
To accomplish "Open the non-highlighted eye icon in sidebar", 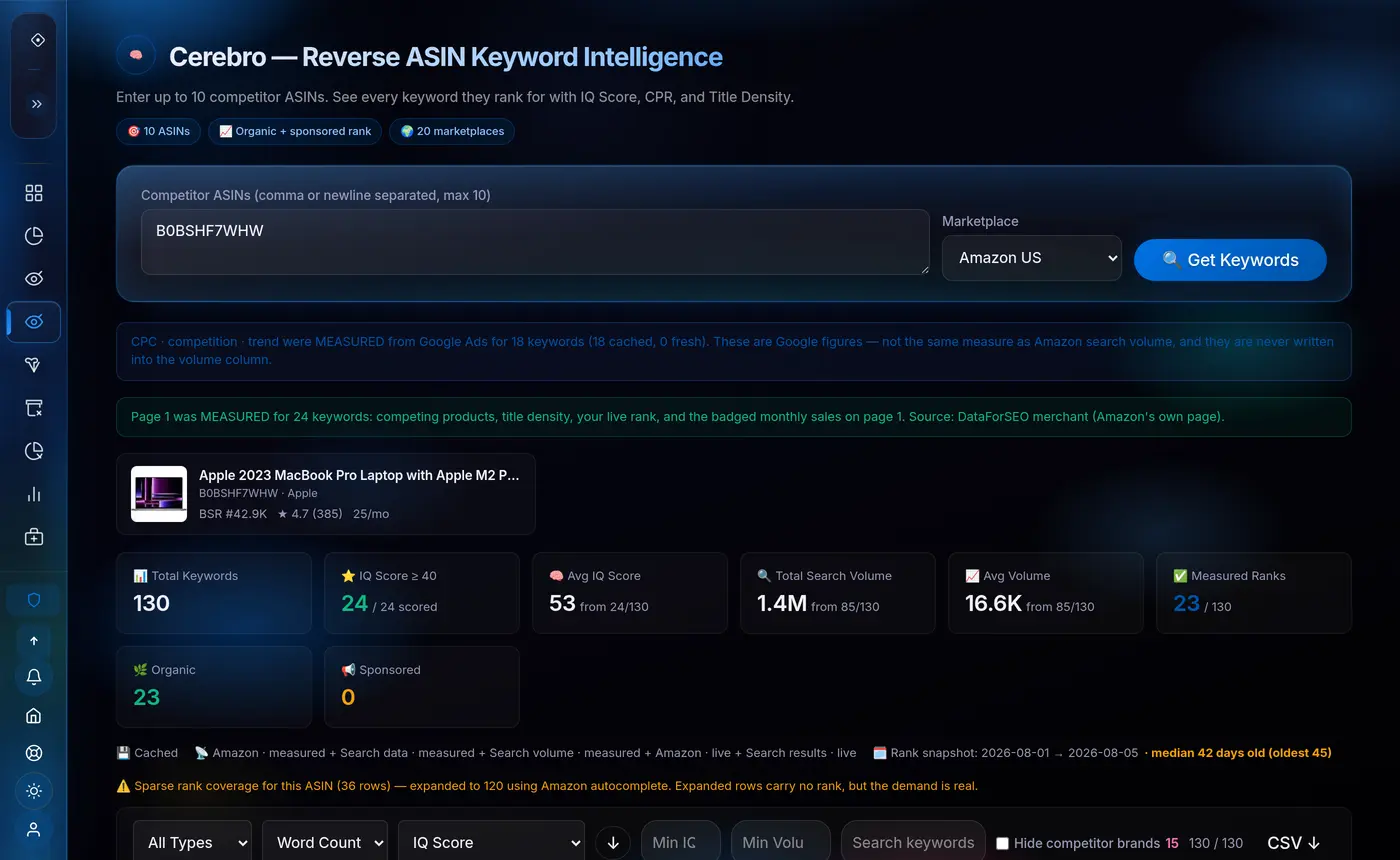I will (x=34, y=279).
